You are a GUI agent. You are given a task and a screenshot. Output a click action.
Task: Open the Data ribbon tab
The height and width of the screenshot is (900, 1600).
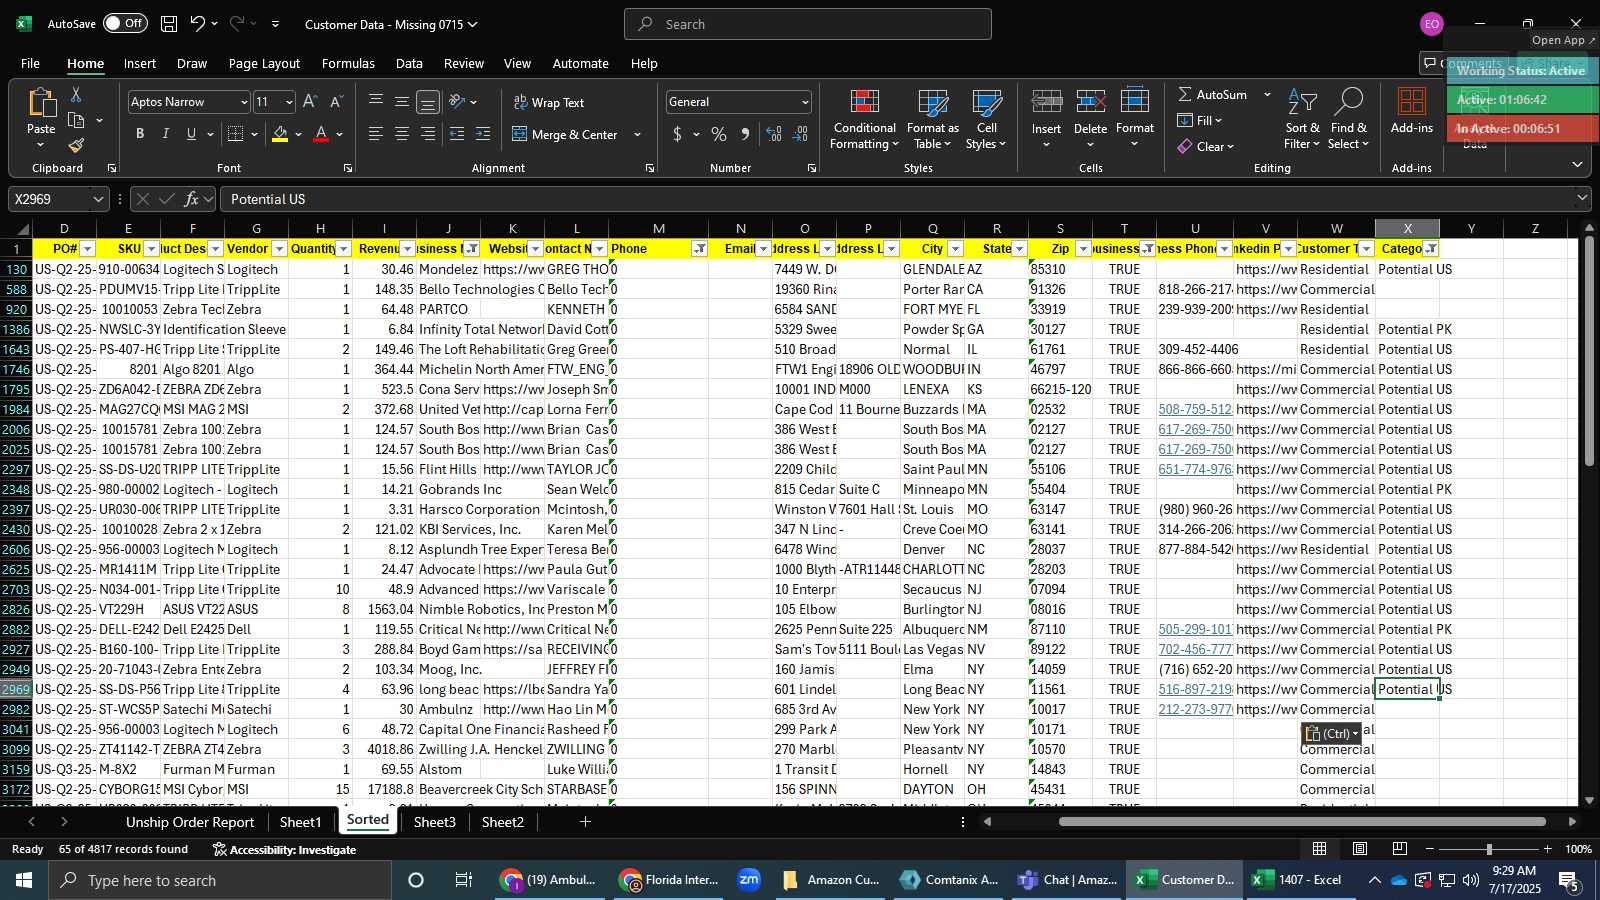(x=409, y=63)
